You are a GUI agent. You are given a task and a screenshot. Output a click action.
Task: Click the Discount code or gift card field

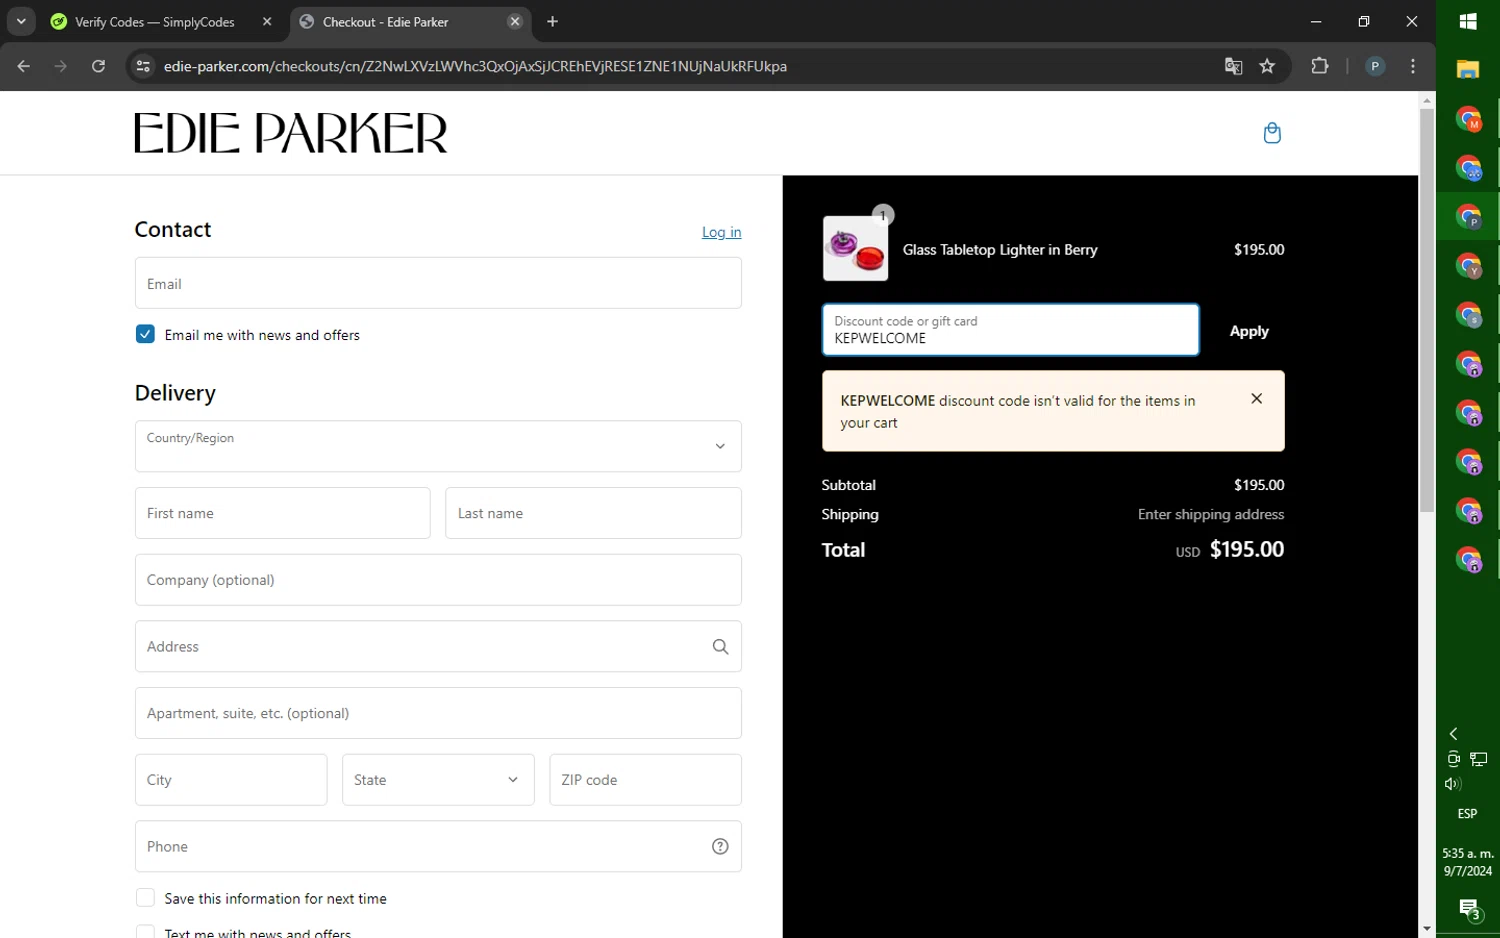[x=1010, y=330]
